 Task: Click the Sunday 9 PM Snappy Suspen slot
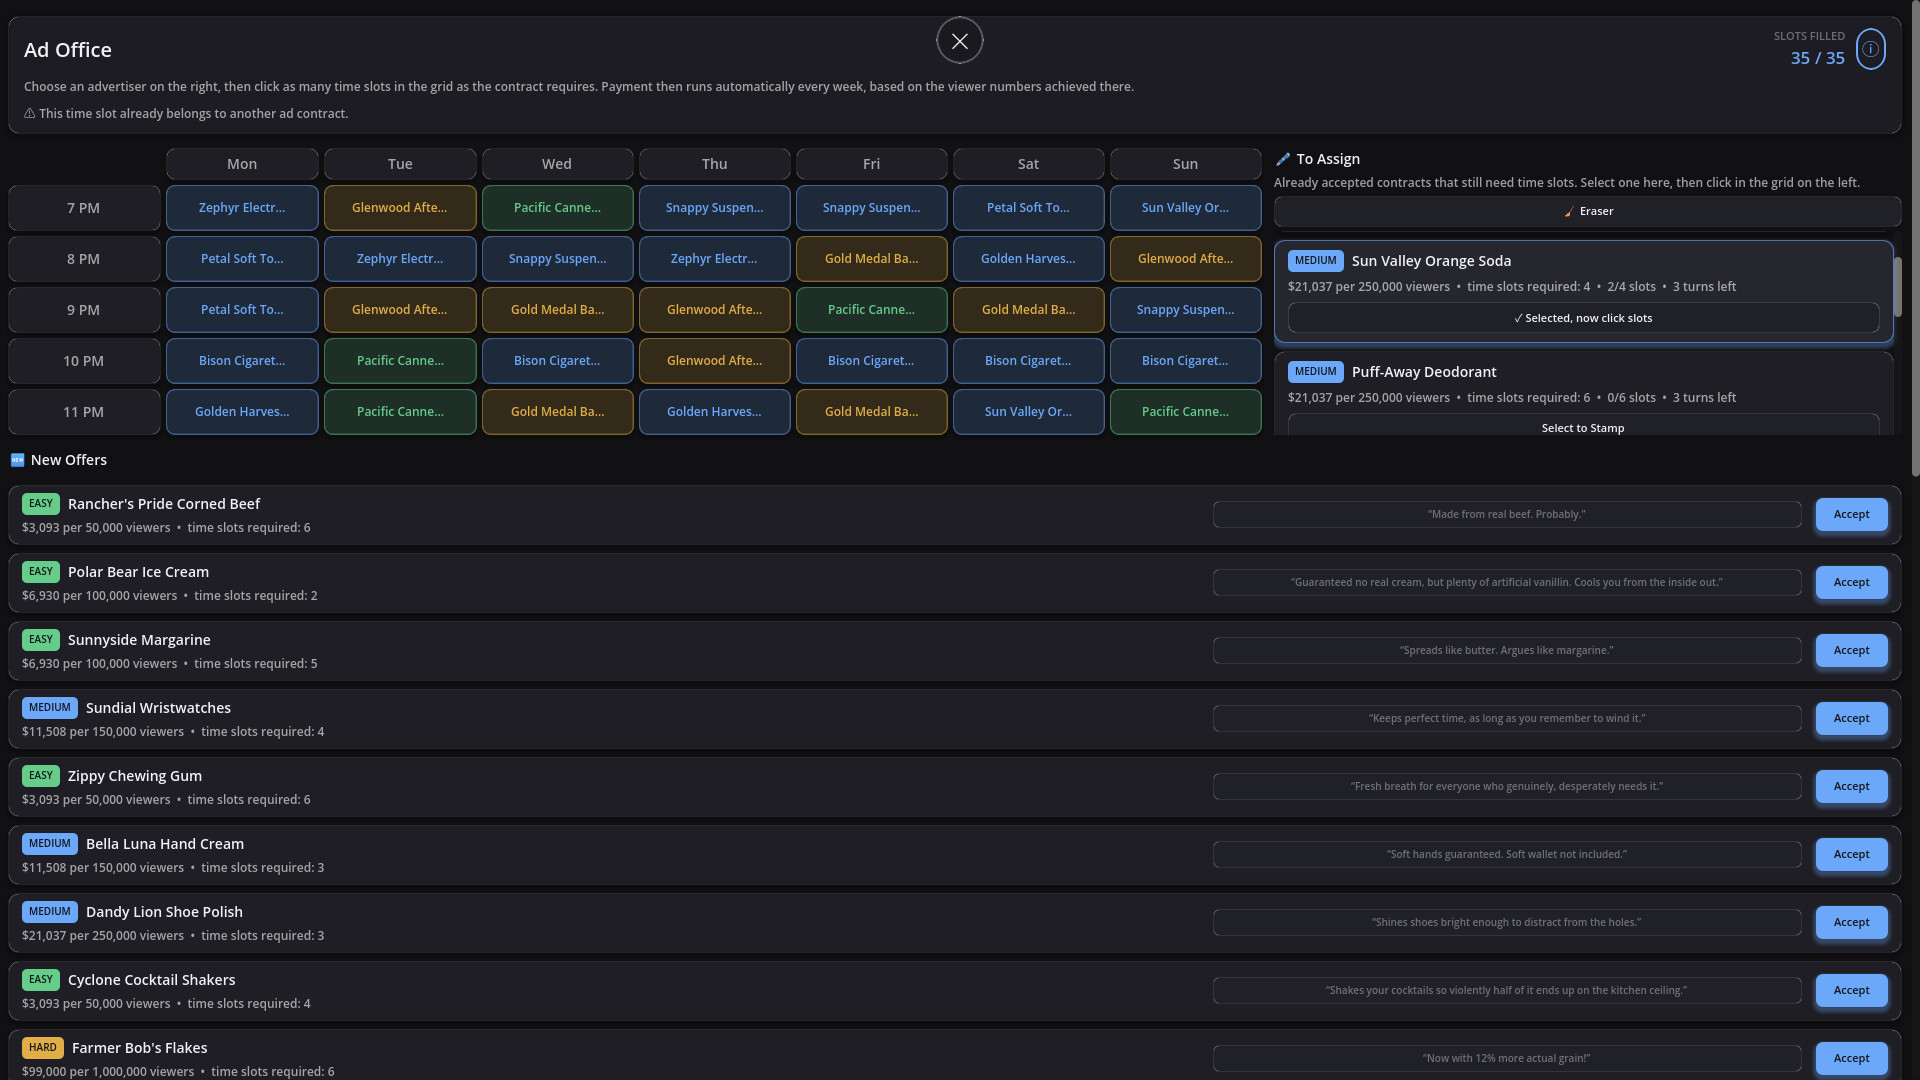tap(1185, 310)
